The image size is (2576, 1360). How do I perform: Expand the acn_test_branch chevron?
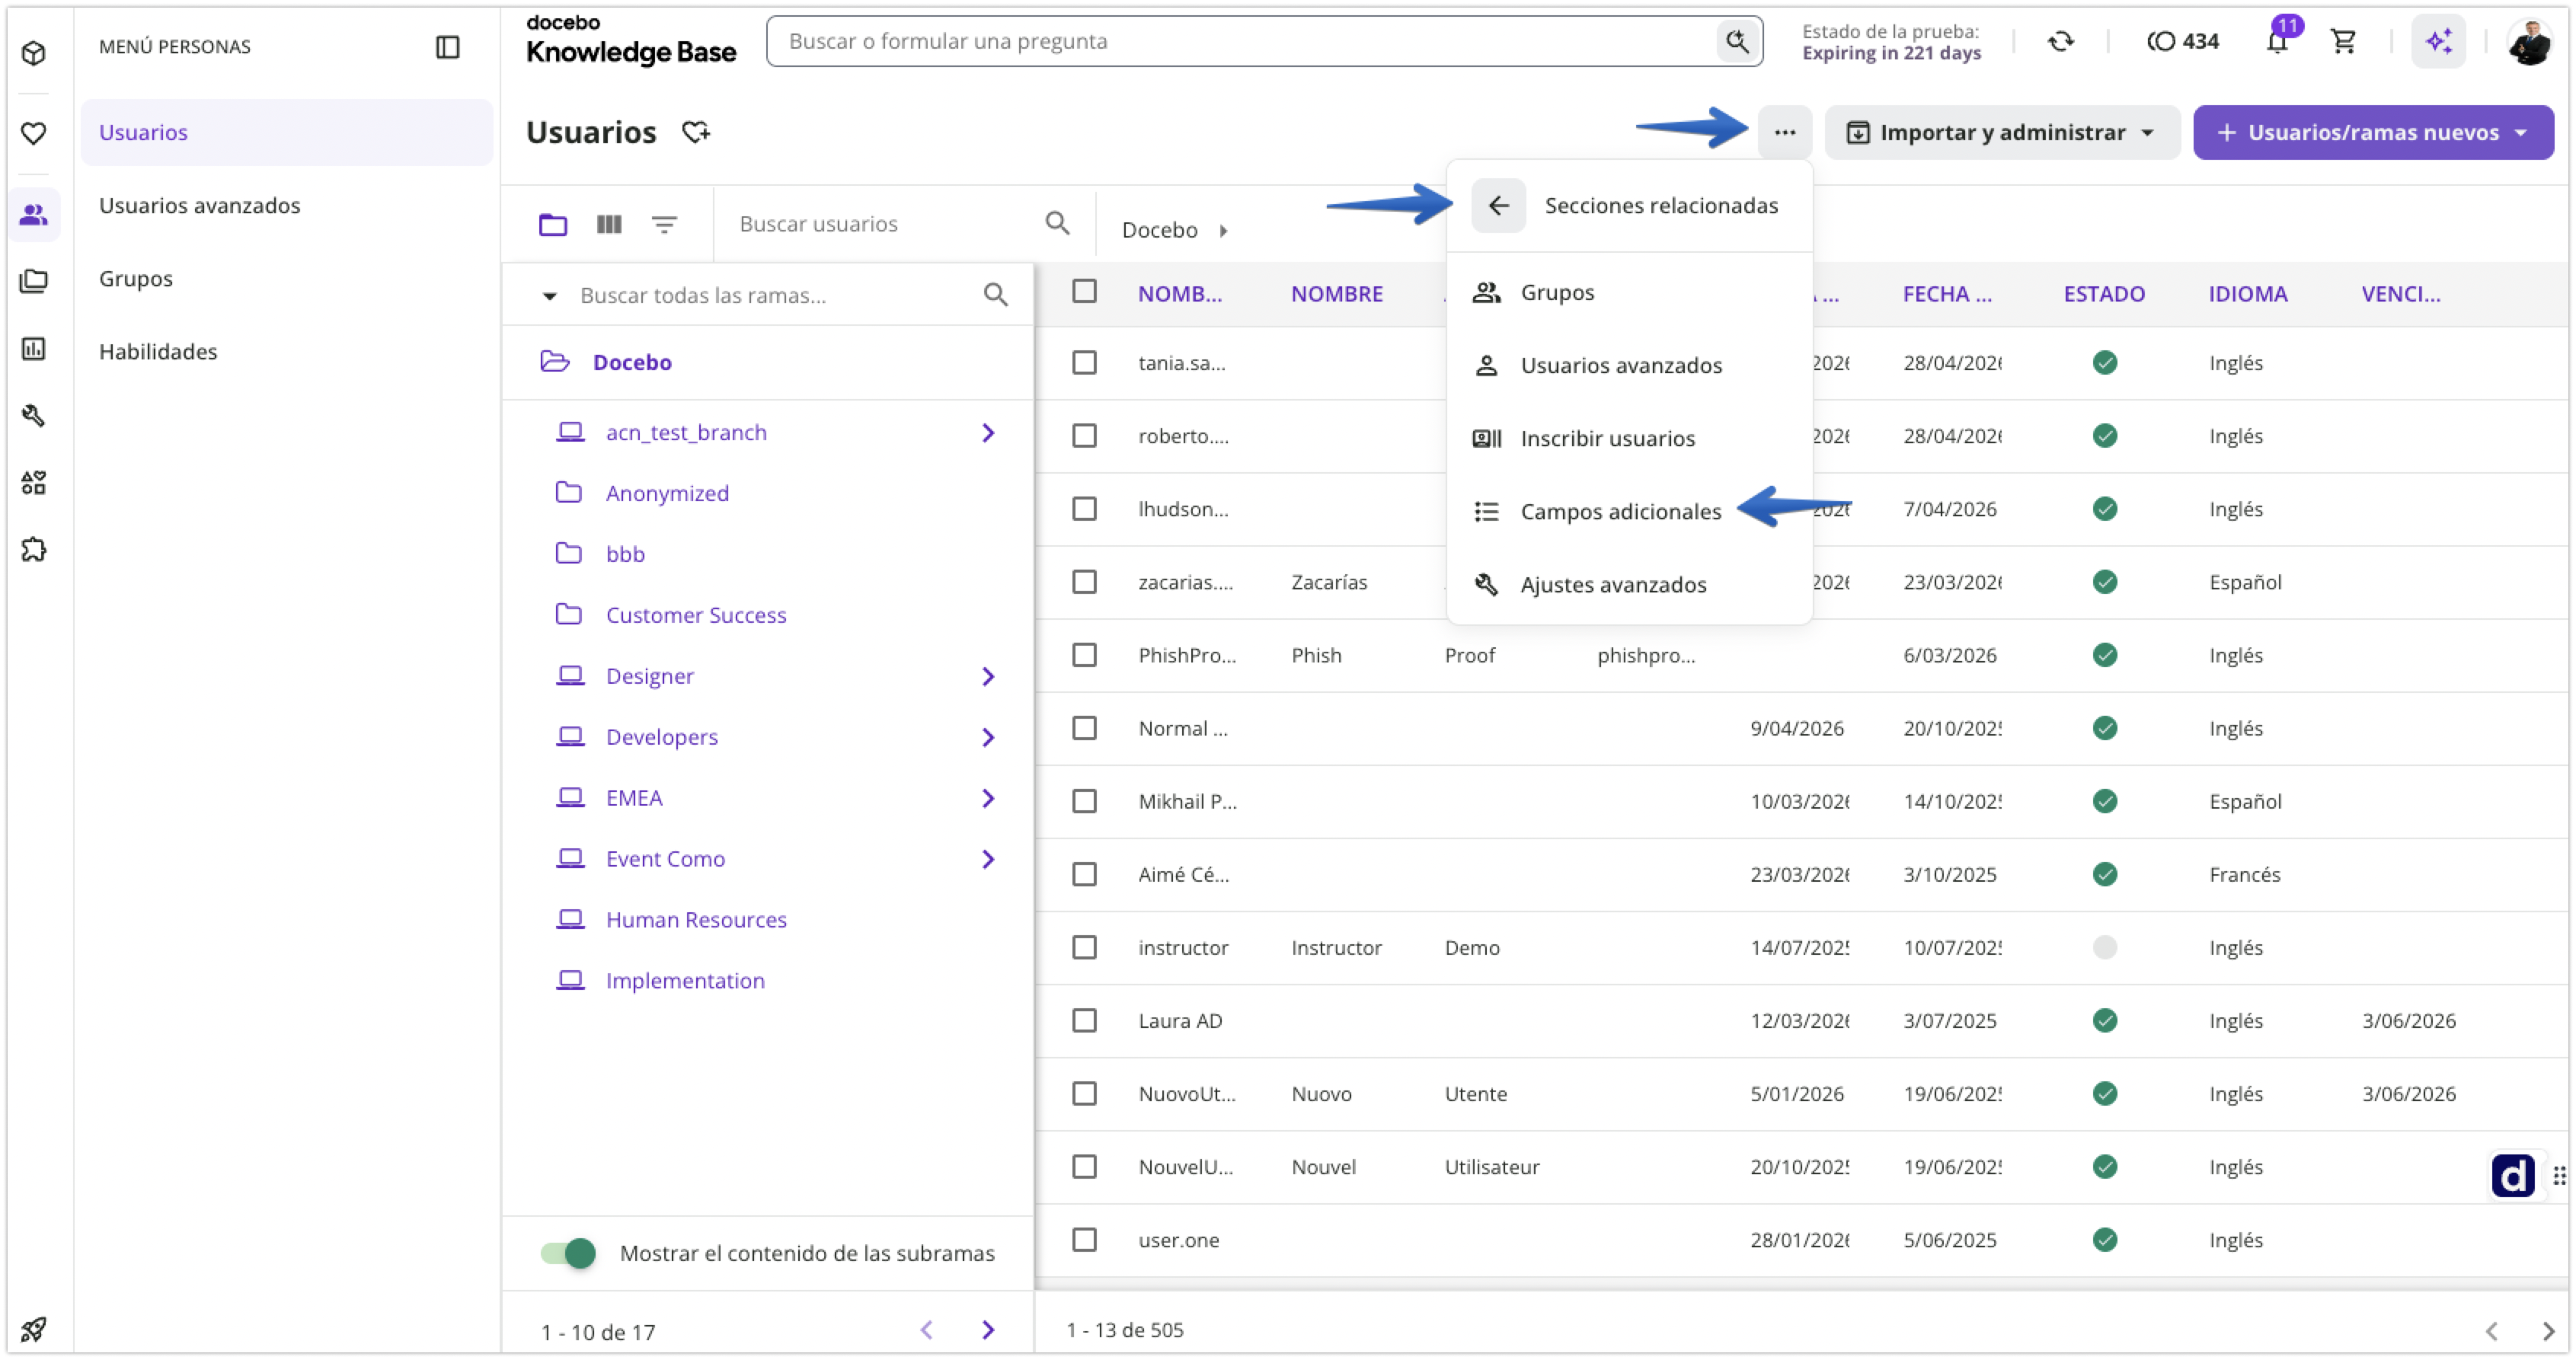[x=988, y=432]
